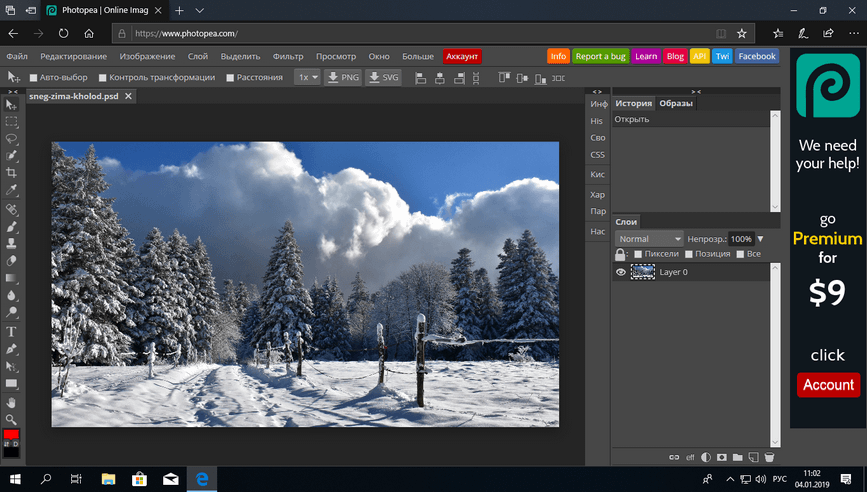Select the Path Select tool
The image size is (867, 492).
click(11, 366)
